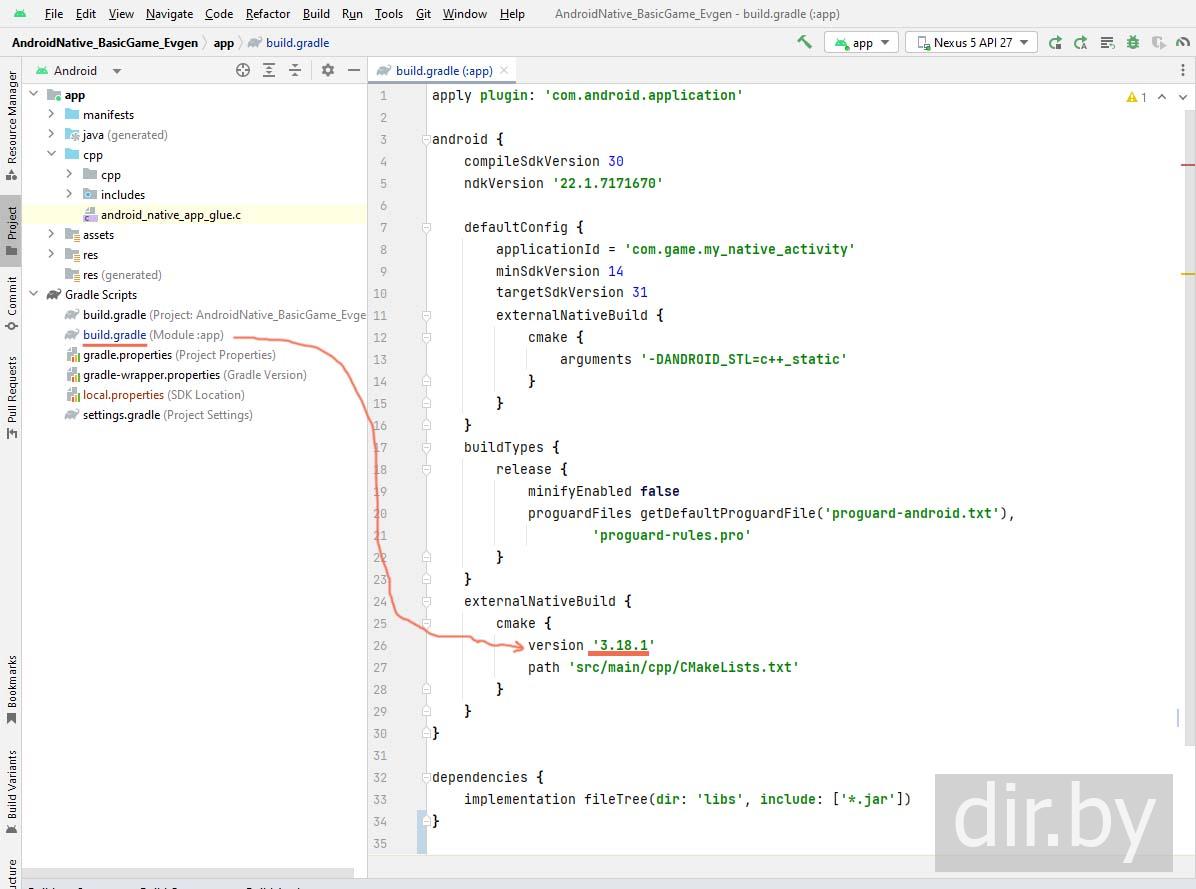
Task: Collapse the Gradle Scripts node
Action: pyautogui.click(x=34, y=295)
